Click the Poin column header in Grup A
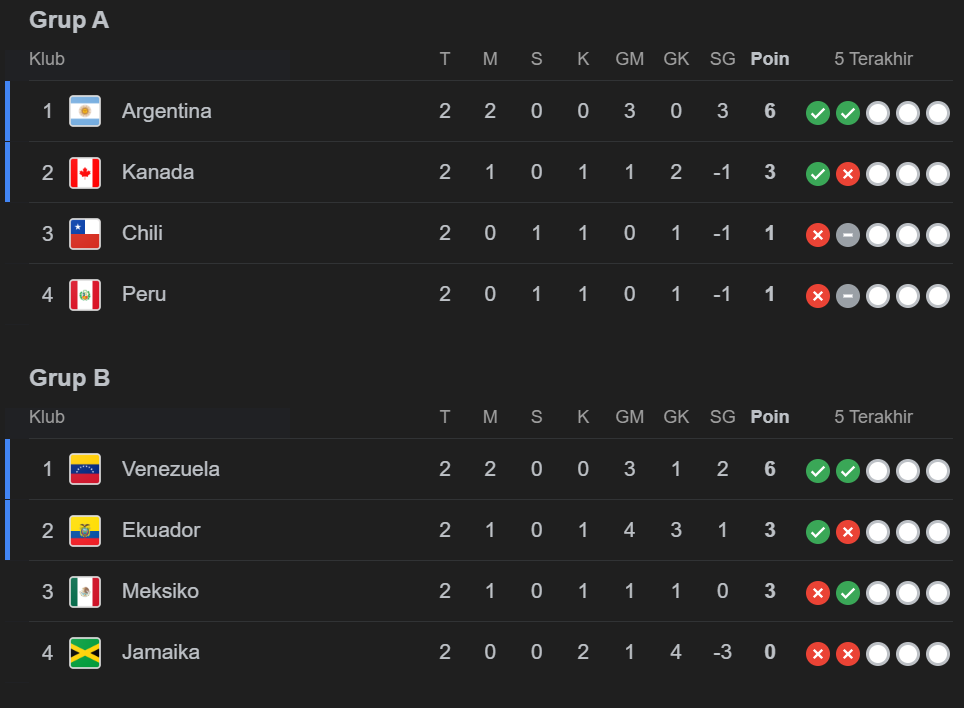 [x=770, y=59]
